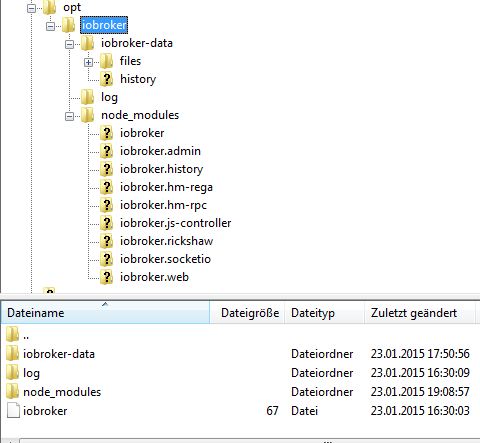Click question-mark icon of iobroker.web
This screenshot has height=443, width=480.
107,277
